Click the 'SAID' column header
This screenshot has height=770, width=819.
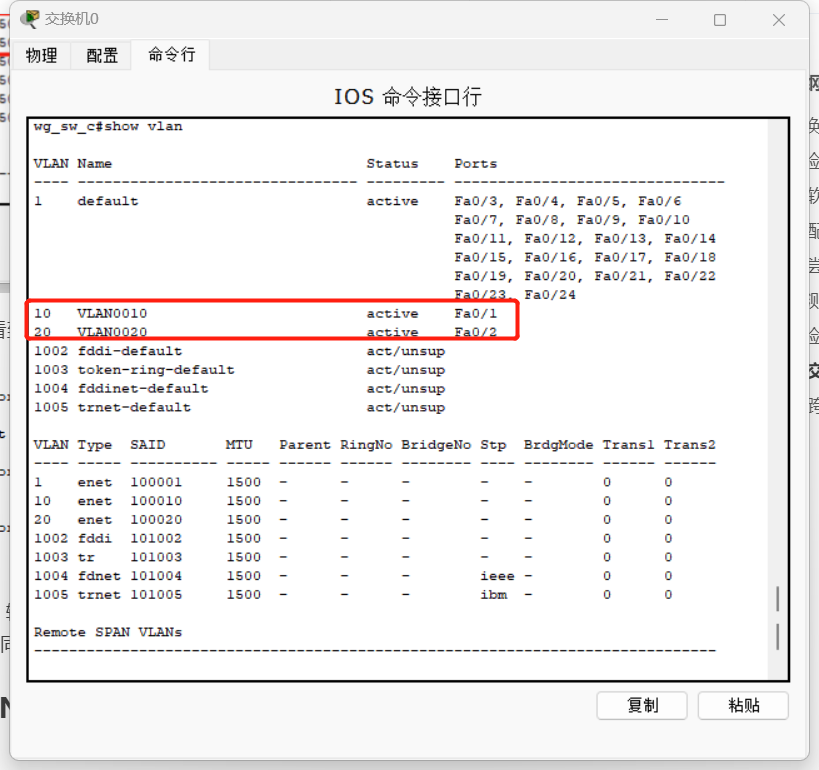[147, 445]
